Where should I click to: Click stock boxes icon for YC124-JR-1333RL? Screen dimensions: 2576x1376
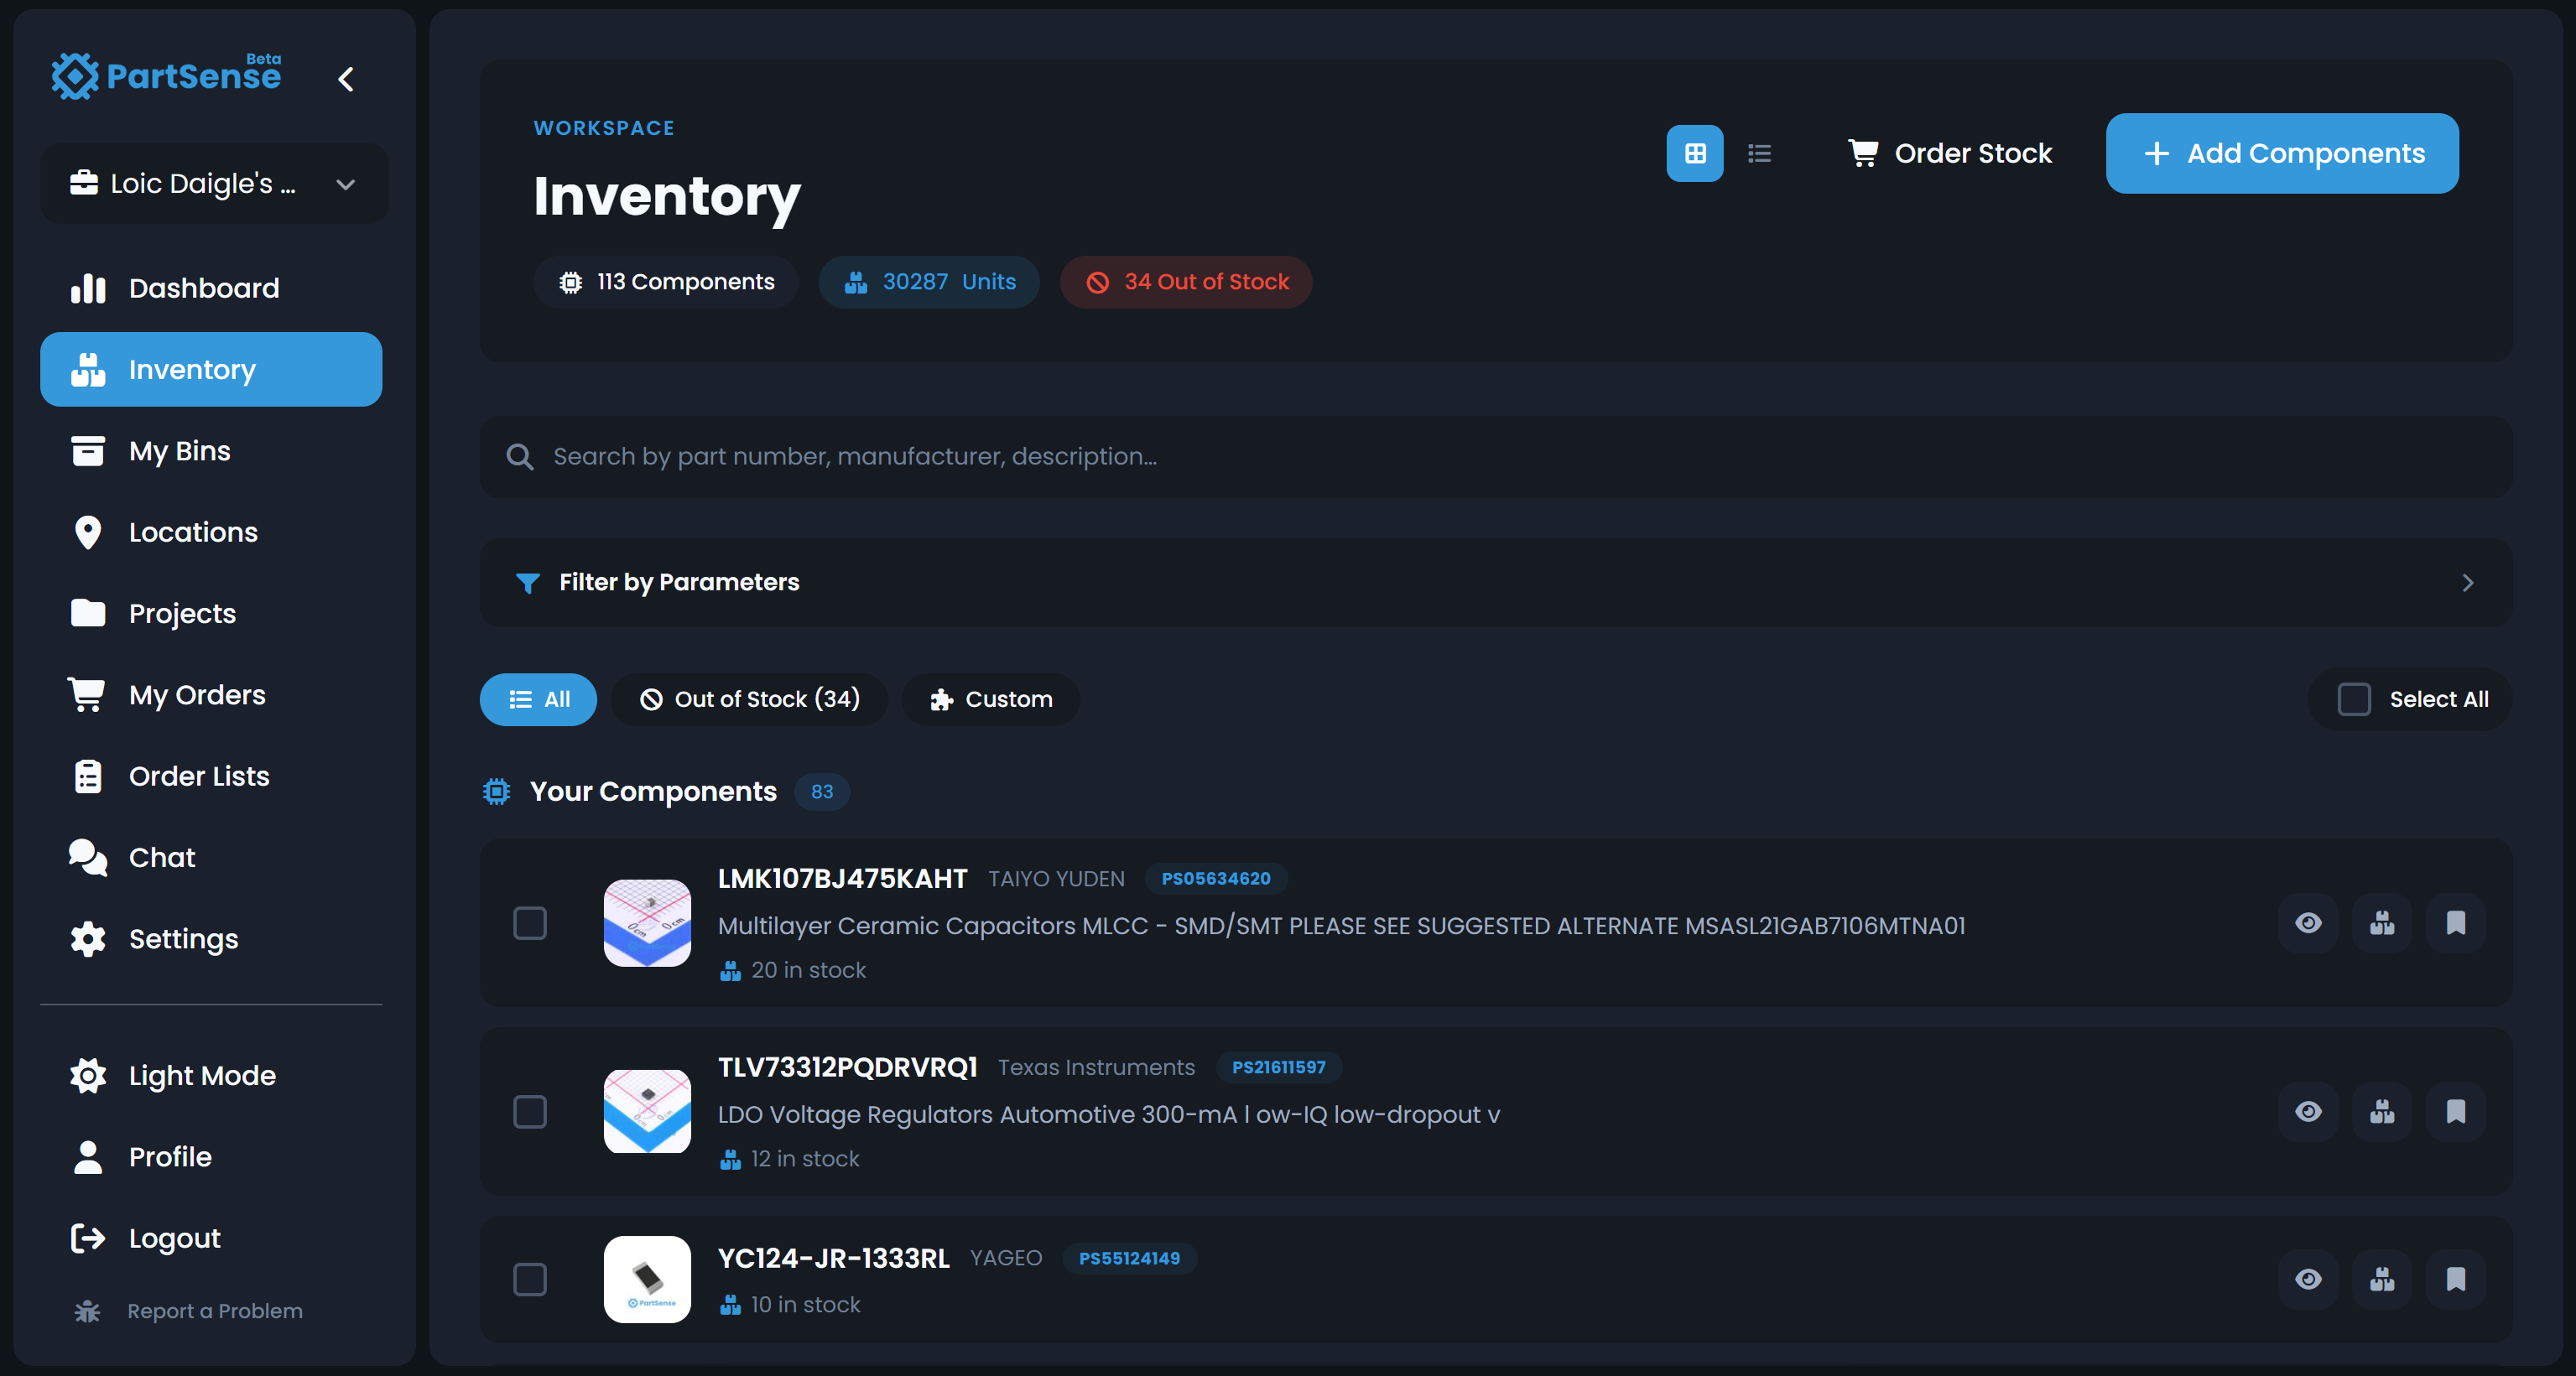coord(2382,1279)
